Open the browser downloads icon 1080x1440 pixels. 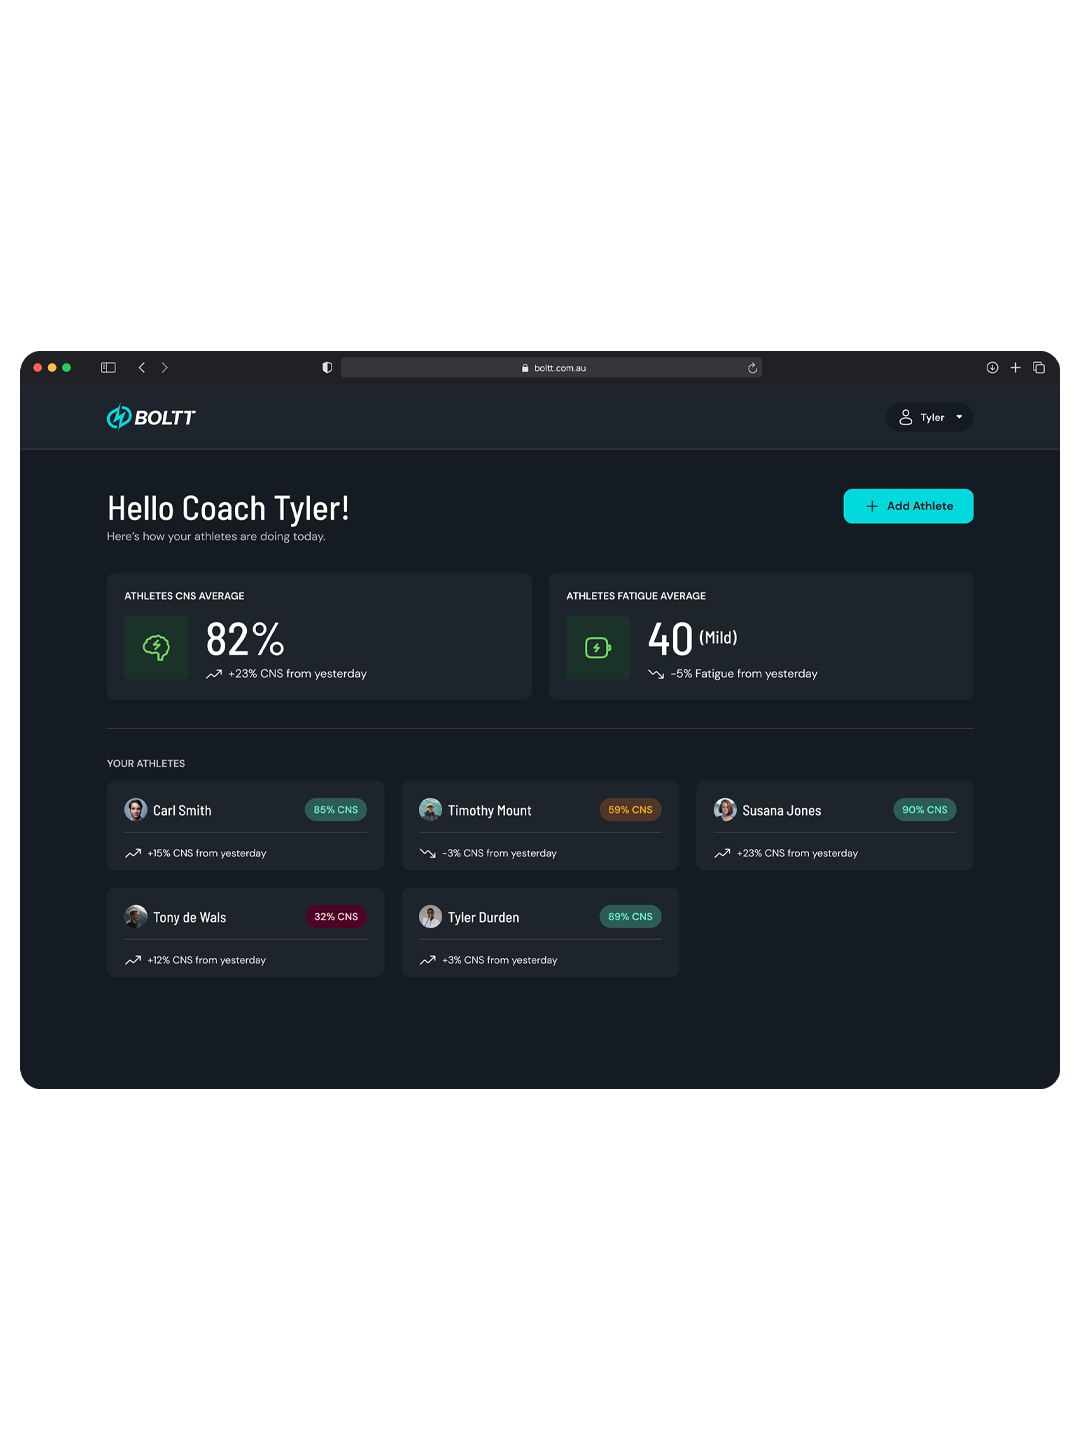[x=992, y=368]
